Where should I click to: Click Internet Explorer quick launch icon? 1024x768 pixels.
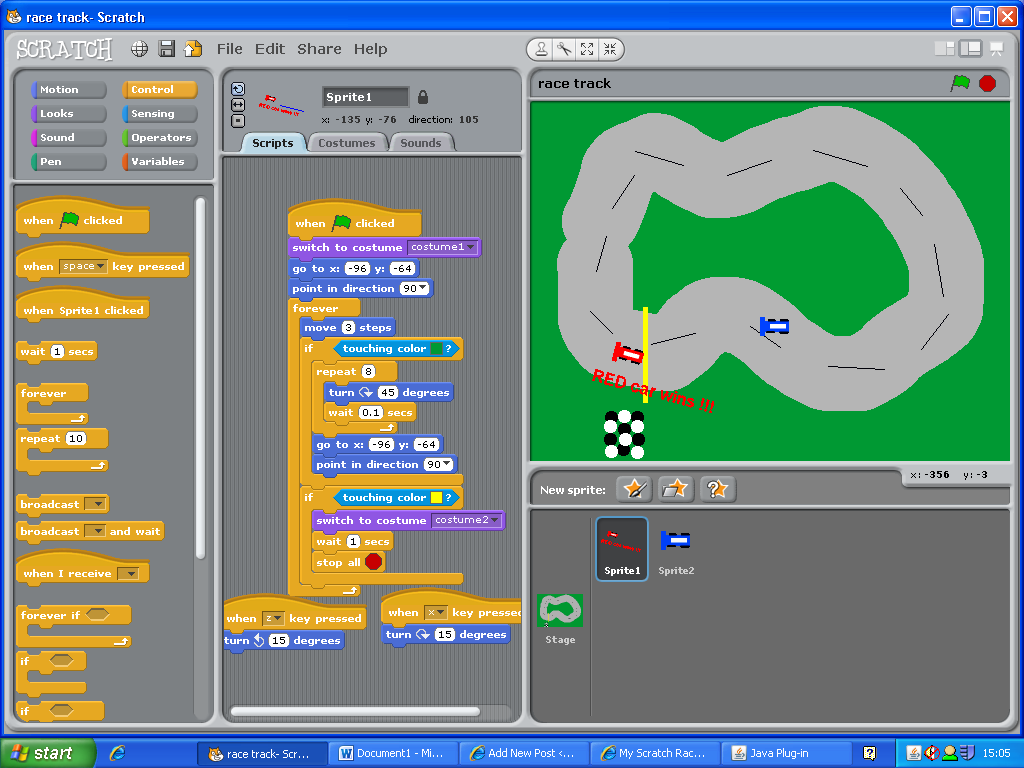118,753
